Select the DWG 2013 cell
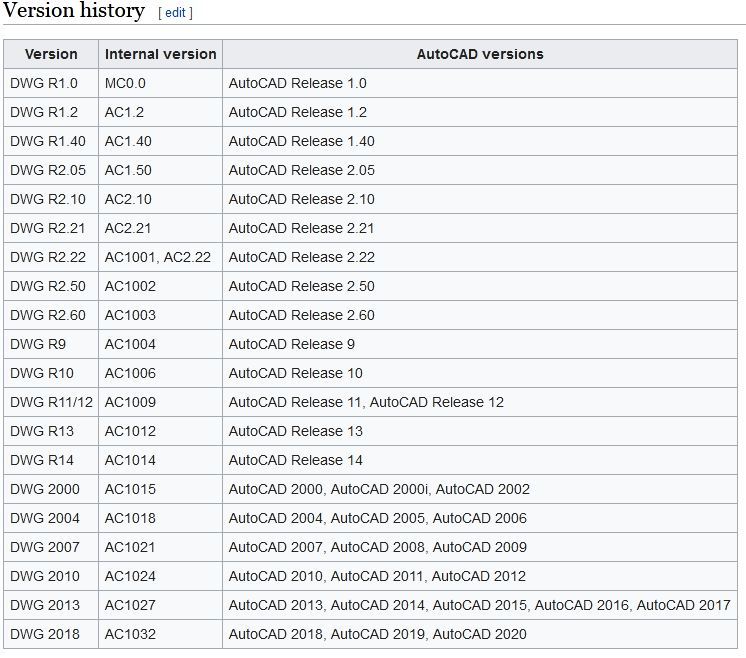This screenshot has height=658, width=746. pyautogui.click(x=51, y=606)
